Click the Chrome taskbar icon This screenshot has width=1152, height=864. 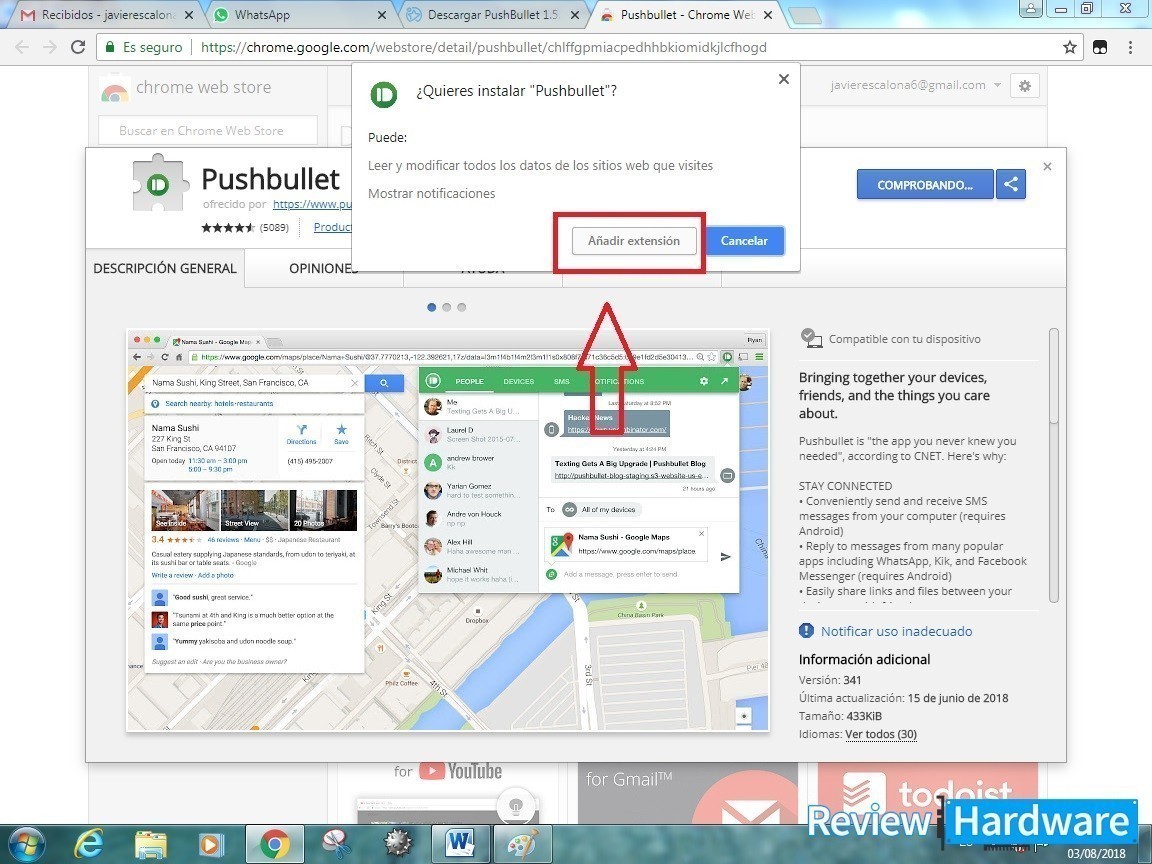tap(274, 845)
